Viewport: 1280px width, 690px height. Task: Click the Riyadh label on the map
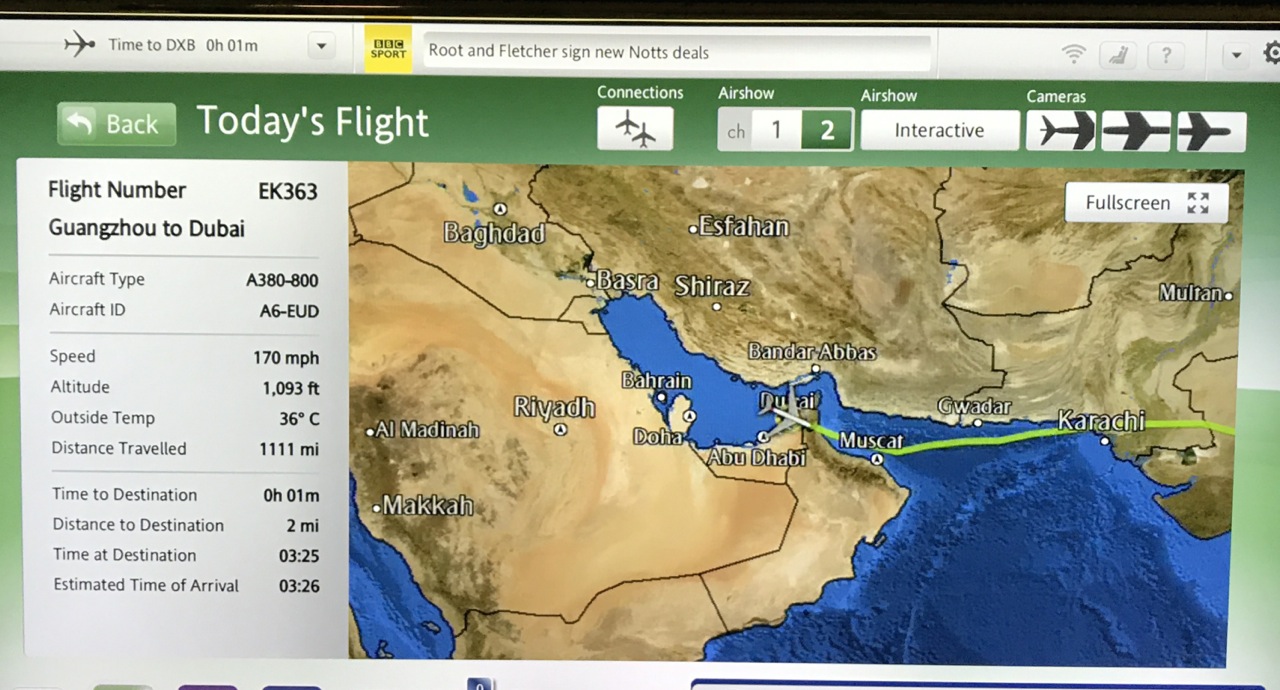pyautogui.click(x=554, y=407)
